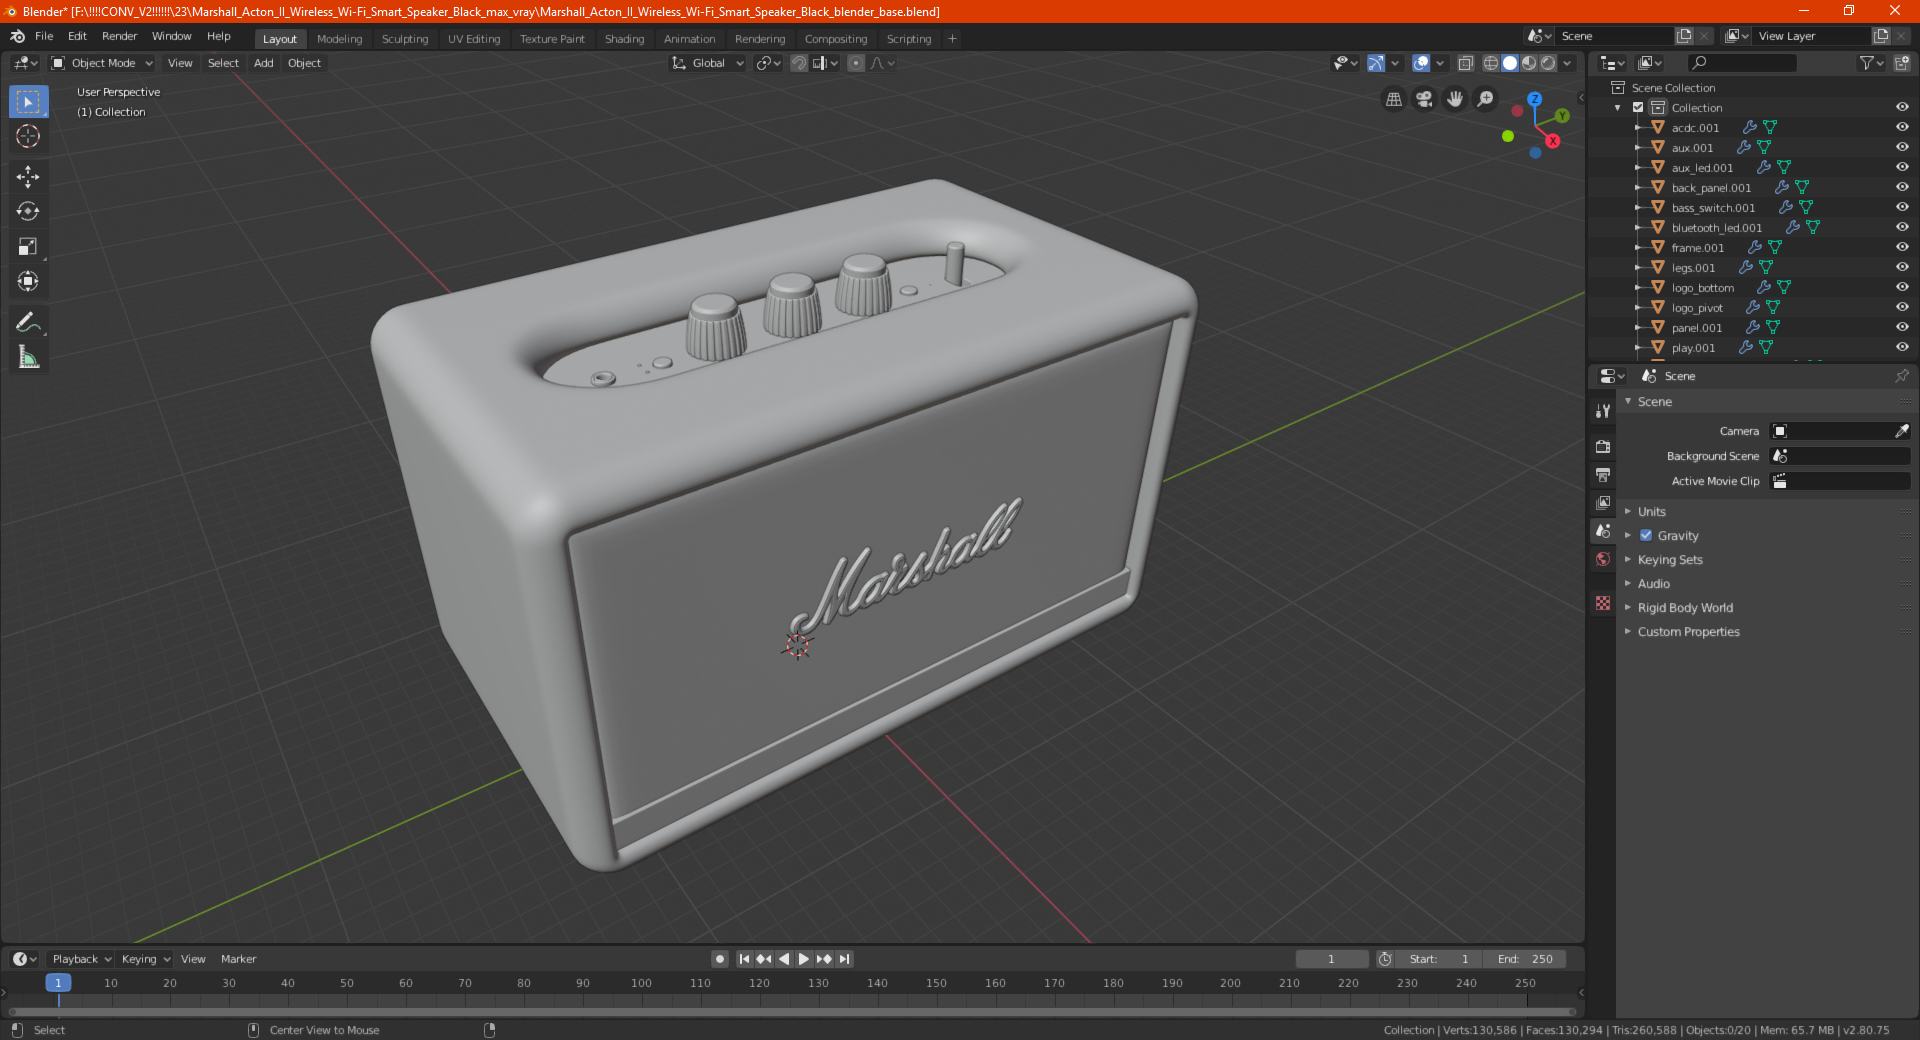
Task: Click the End frame field
Action: pos(1524,959)
